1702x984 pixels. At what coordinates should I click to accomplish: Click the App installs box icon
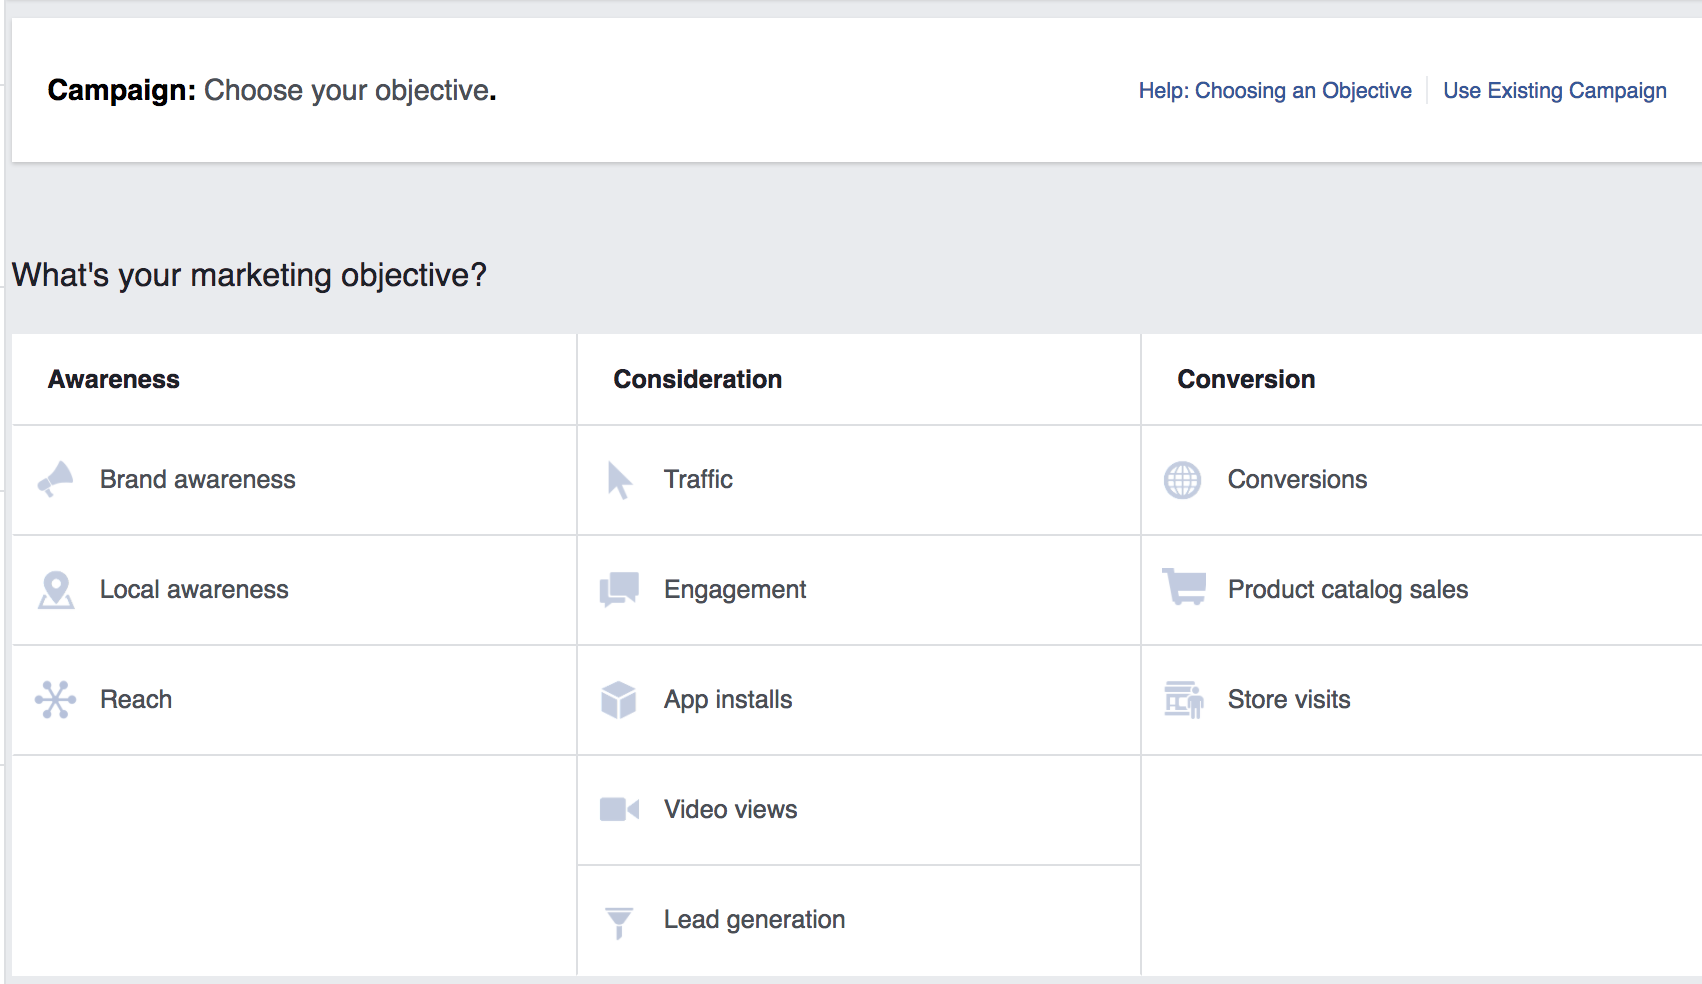[x=620, y=699]
